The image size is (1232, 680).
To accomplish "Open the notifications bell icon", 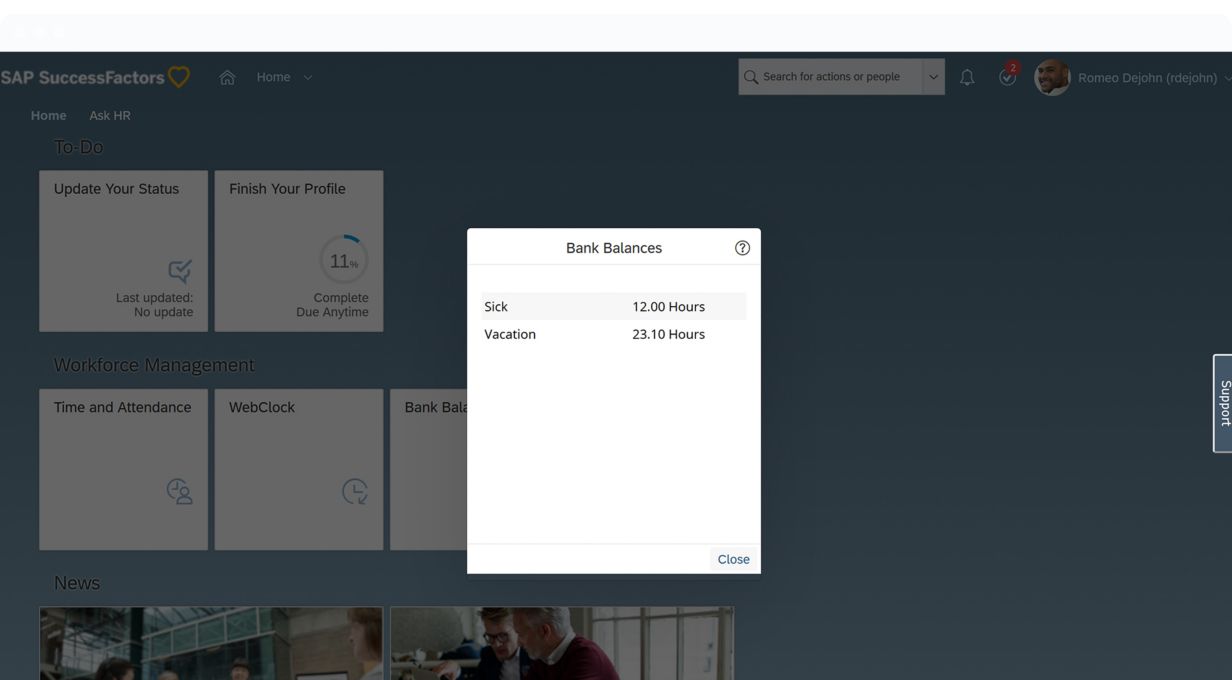I will [x=967, y=78].
